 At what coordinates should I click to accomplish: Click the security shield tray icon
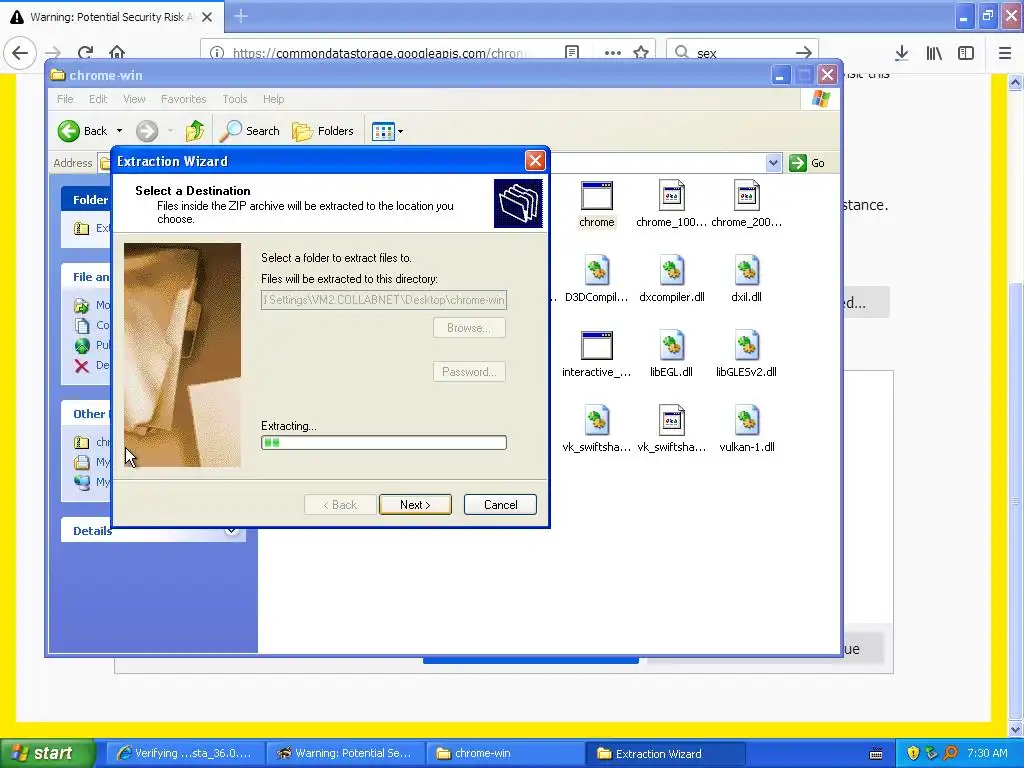pos(913,754)
